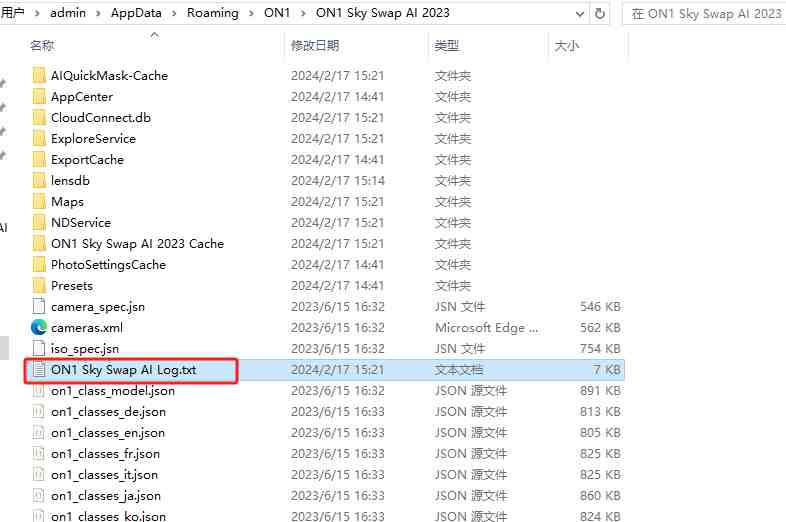Select the NDService folder icon
Viewport: 786px width, 522px height.
pyautogui.click(x=39, y=223)
